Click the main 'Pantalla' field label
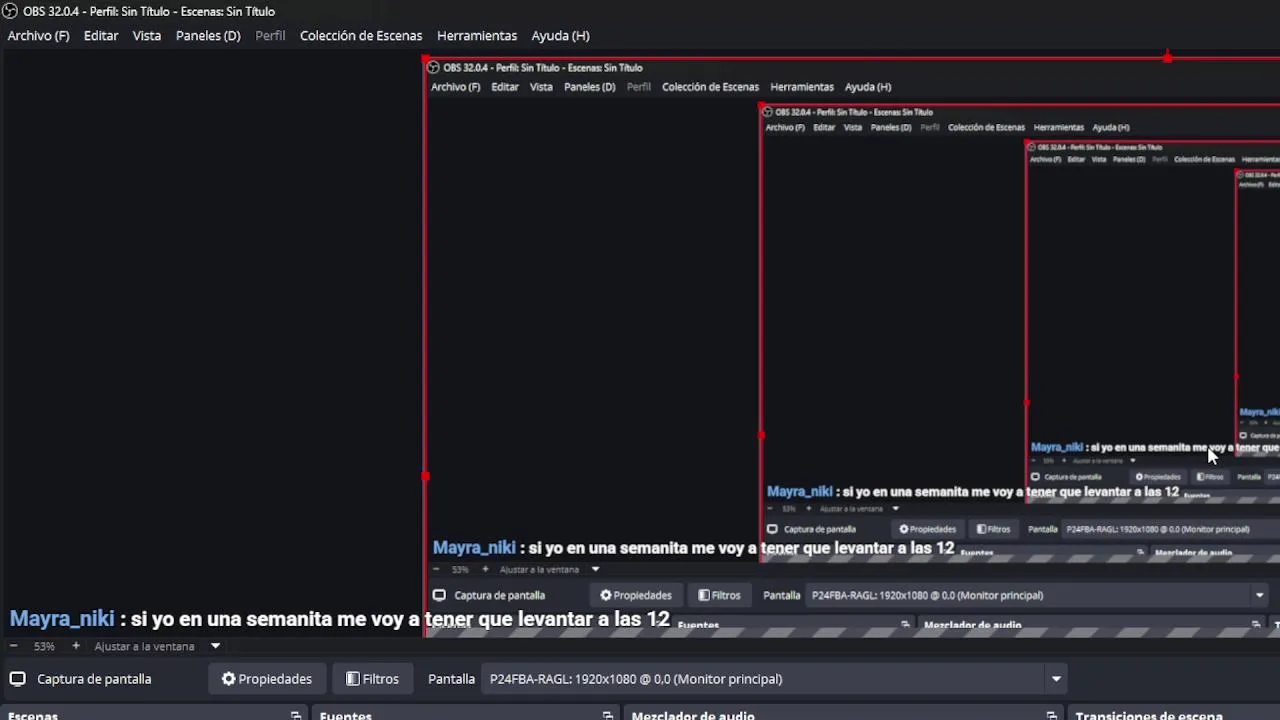This screenshot has width=1280, height=720. 451,679
